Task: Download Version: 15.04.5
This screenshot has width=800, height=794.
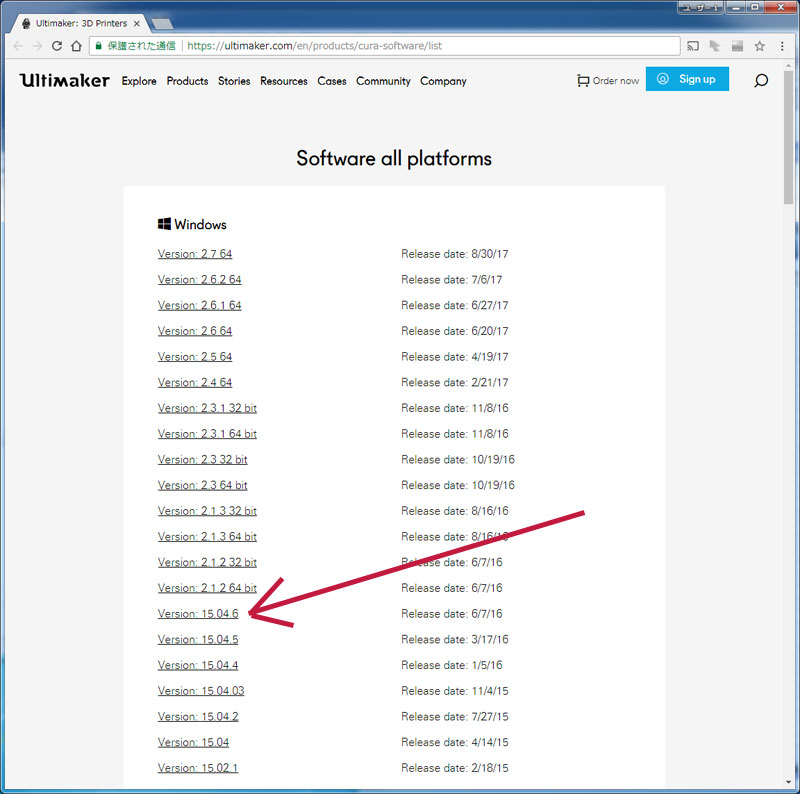Action: [x=198, y=639]
